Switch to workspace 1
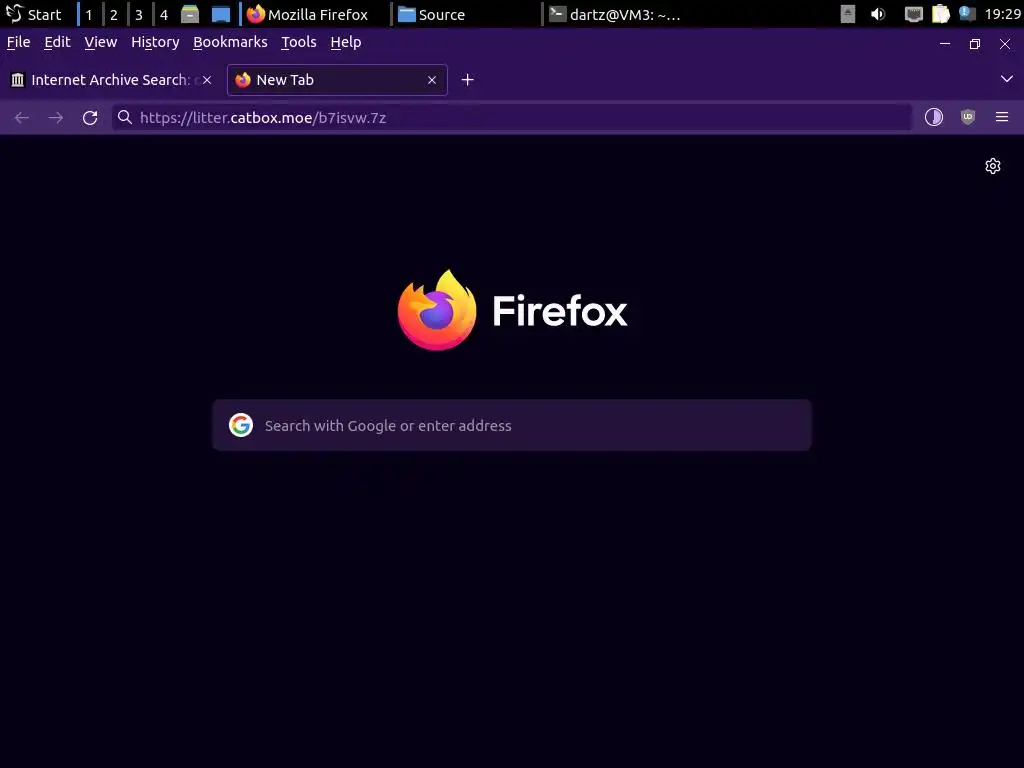This screenshot has height=768, width=1024. 89,14
